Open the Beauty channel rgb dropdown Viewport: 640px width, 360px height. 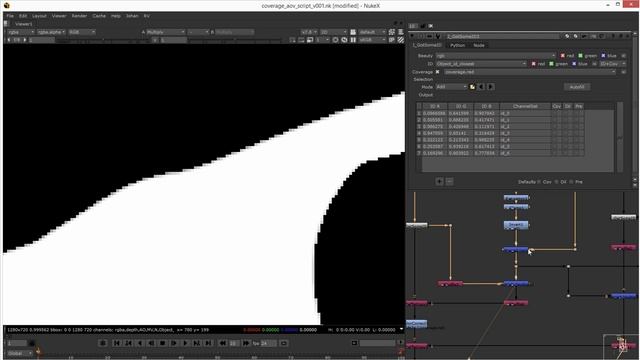496,56
